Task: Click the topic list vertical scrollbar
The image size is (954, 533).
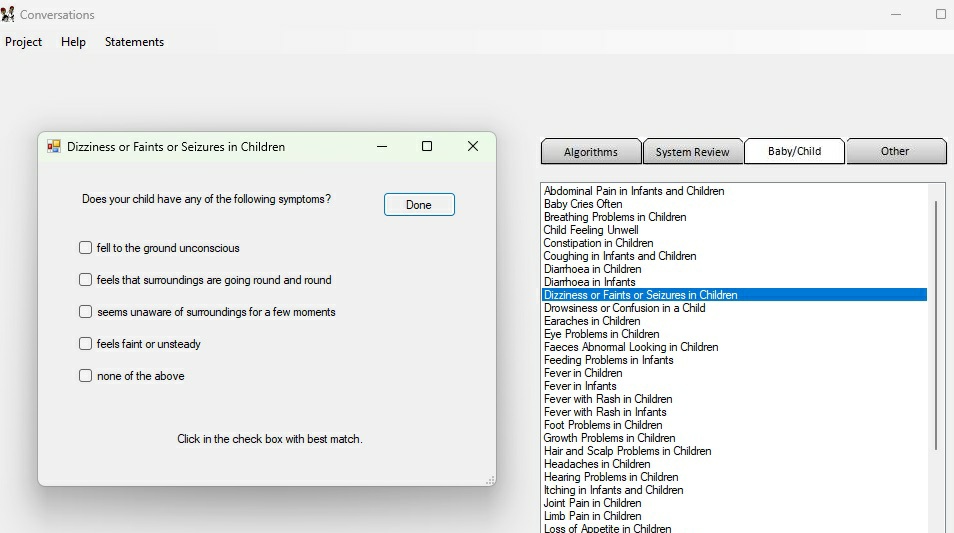Action: coord(936,326)
